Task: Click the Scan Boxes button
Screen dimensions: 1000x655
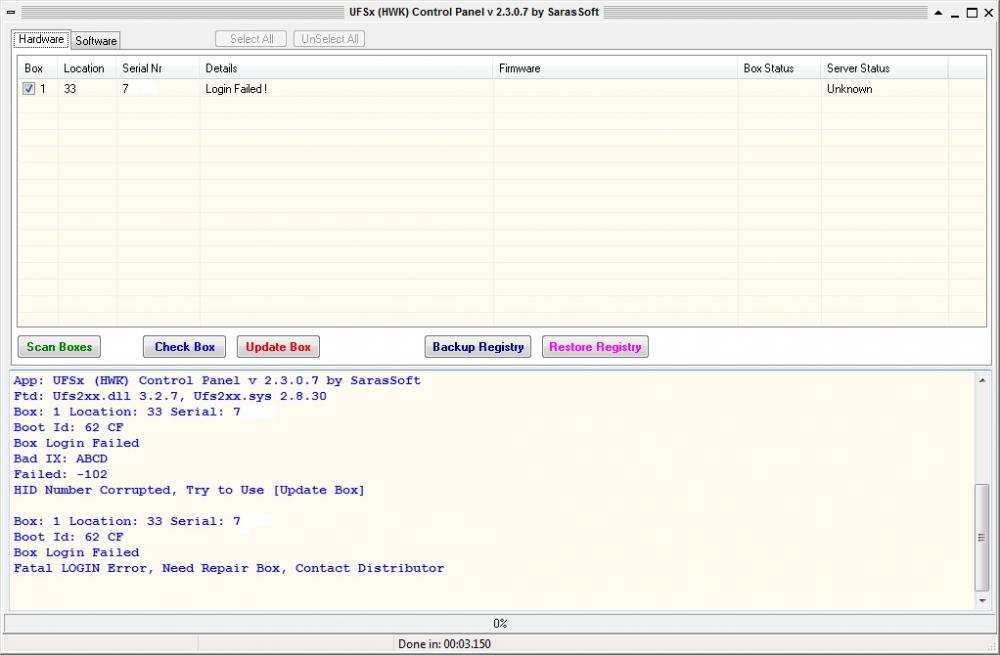Action: click(59, 347)
